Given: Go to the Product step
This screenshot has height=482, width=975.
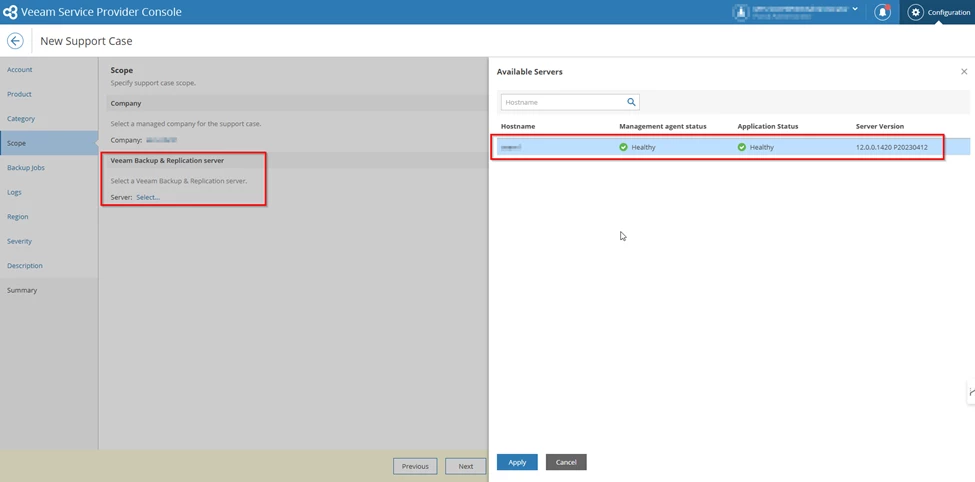Looking at the screenshot, I should click(19, 94).
